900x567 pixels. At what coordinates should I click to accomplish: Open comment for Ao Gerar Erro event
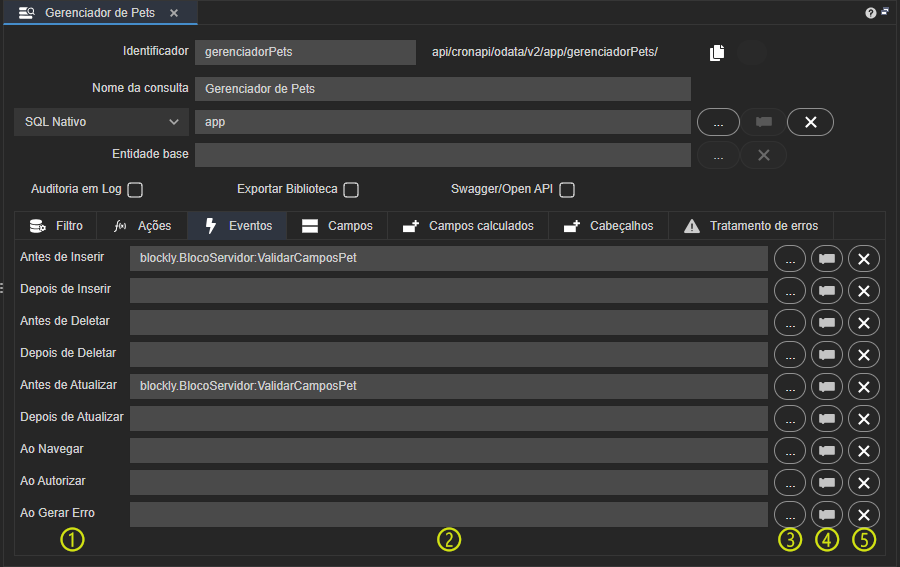(x=827, y=515)
